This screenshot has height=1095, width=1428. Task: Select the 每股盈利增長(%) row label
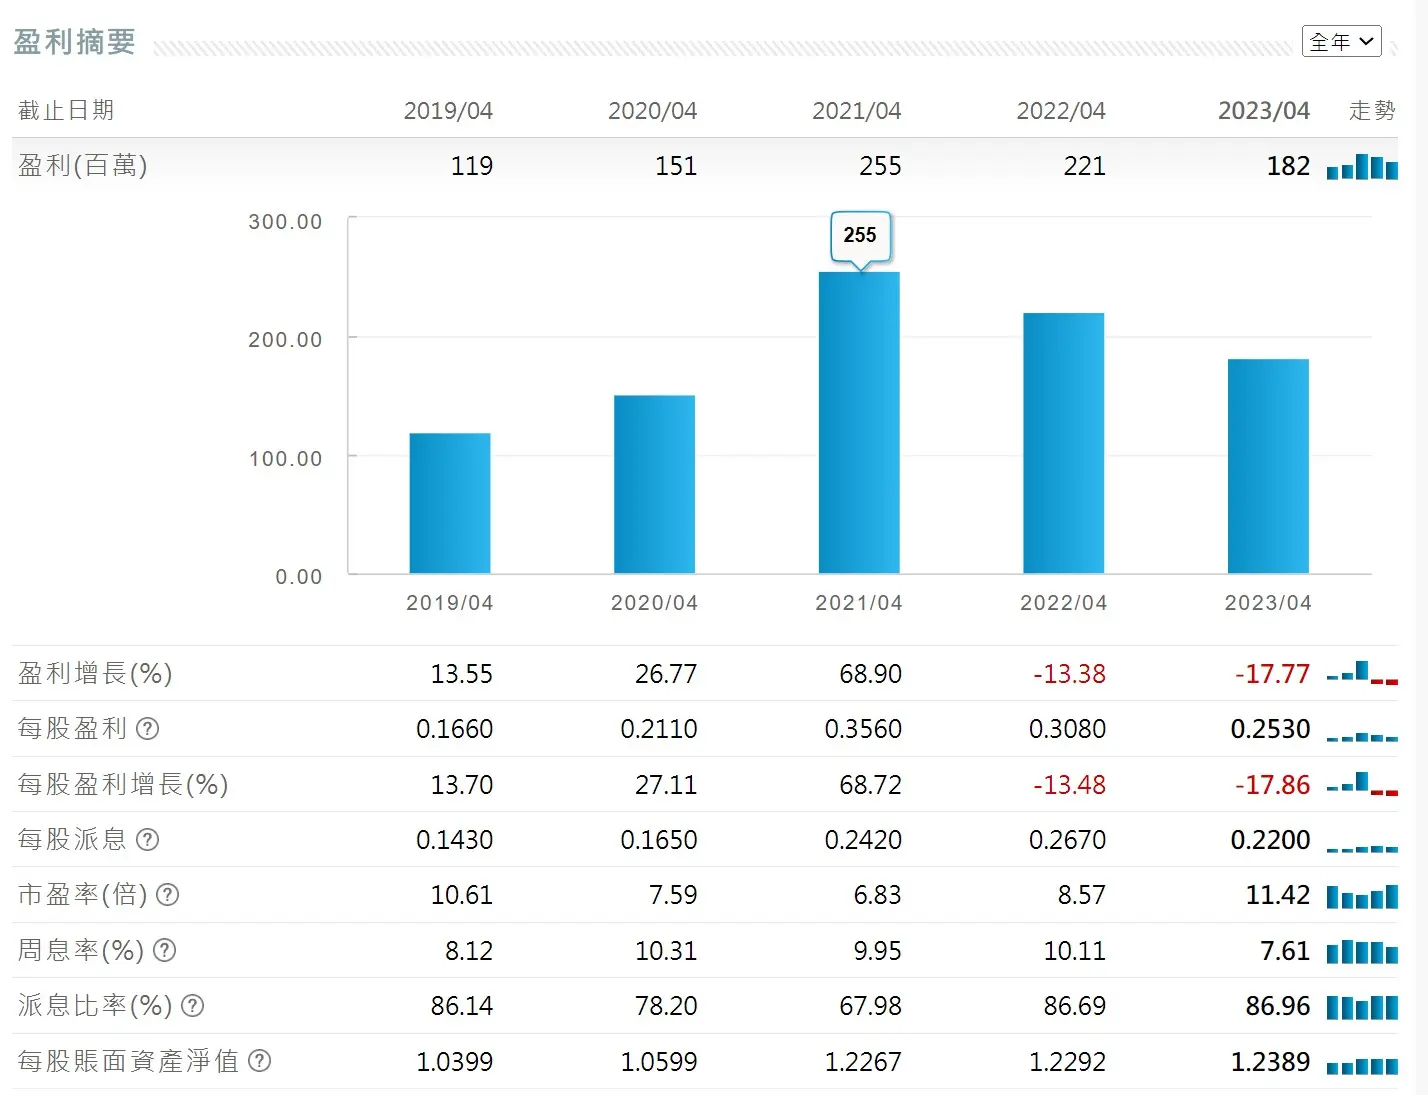(x=123, y=784)
